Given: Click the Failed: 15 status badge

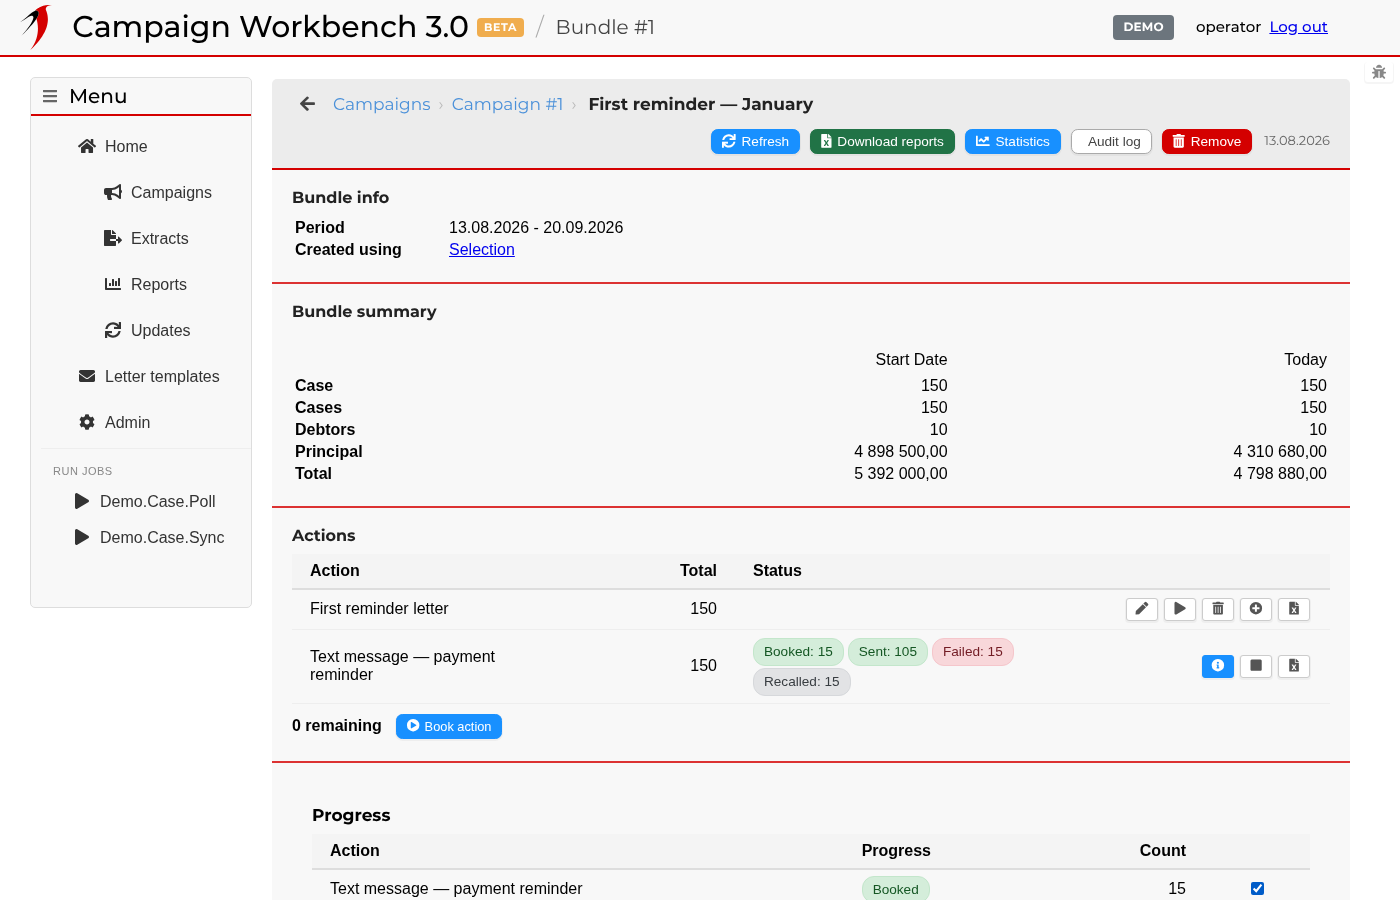Looking at the screenshot, I should click(973, 652).
